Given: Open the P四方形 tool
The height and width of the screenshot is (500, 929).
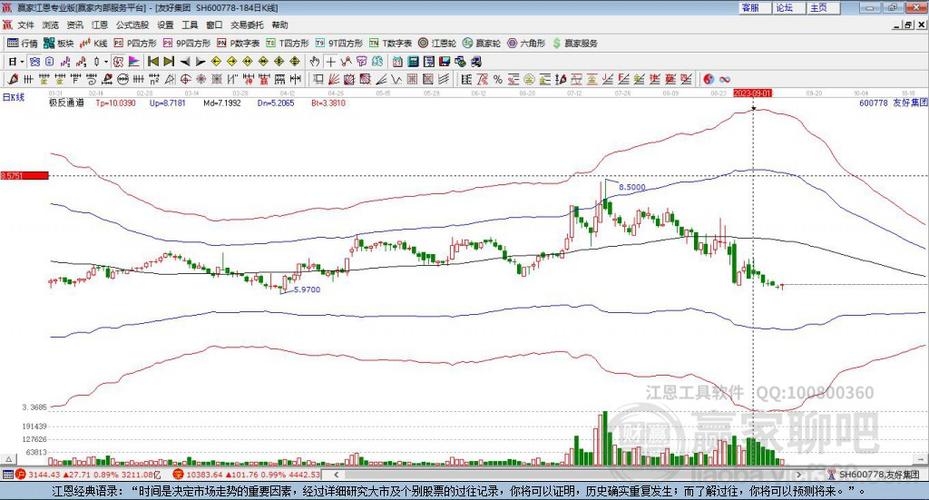Looking at the screenshot, I should (135, 43).
